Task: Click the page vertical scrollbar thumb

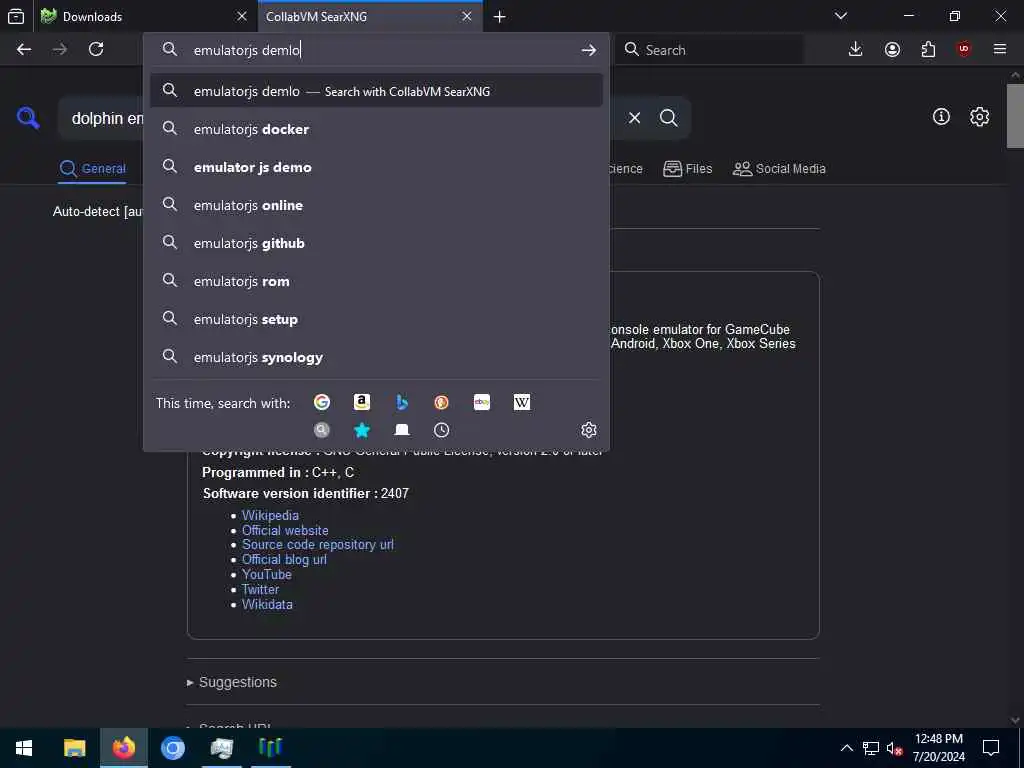Action: (x=1015, y=116)
